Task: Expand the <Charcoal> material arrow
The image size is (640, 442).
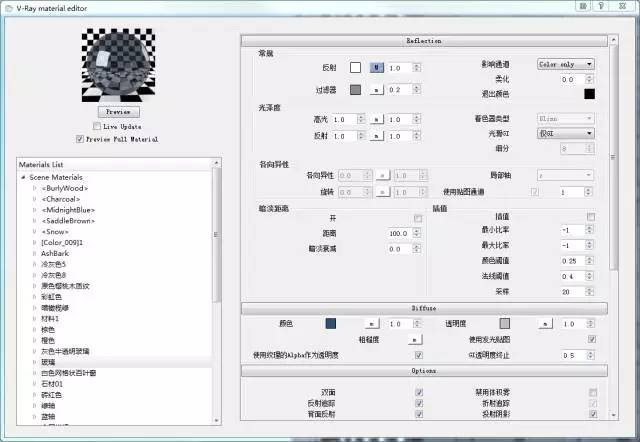Action: [35, 199]
